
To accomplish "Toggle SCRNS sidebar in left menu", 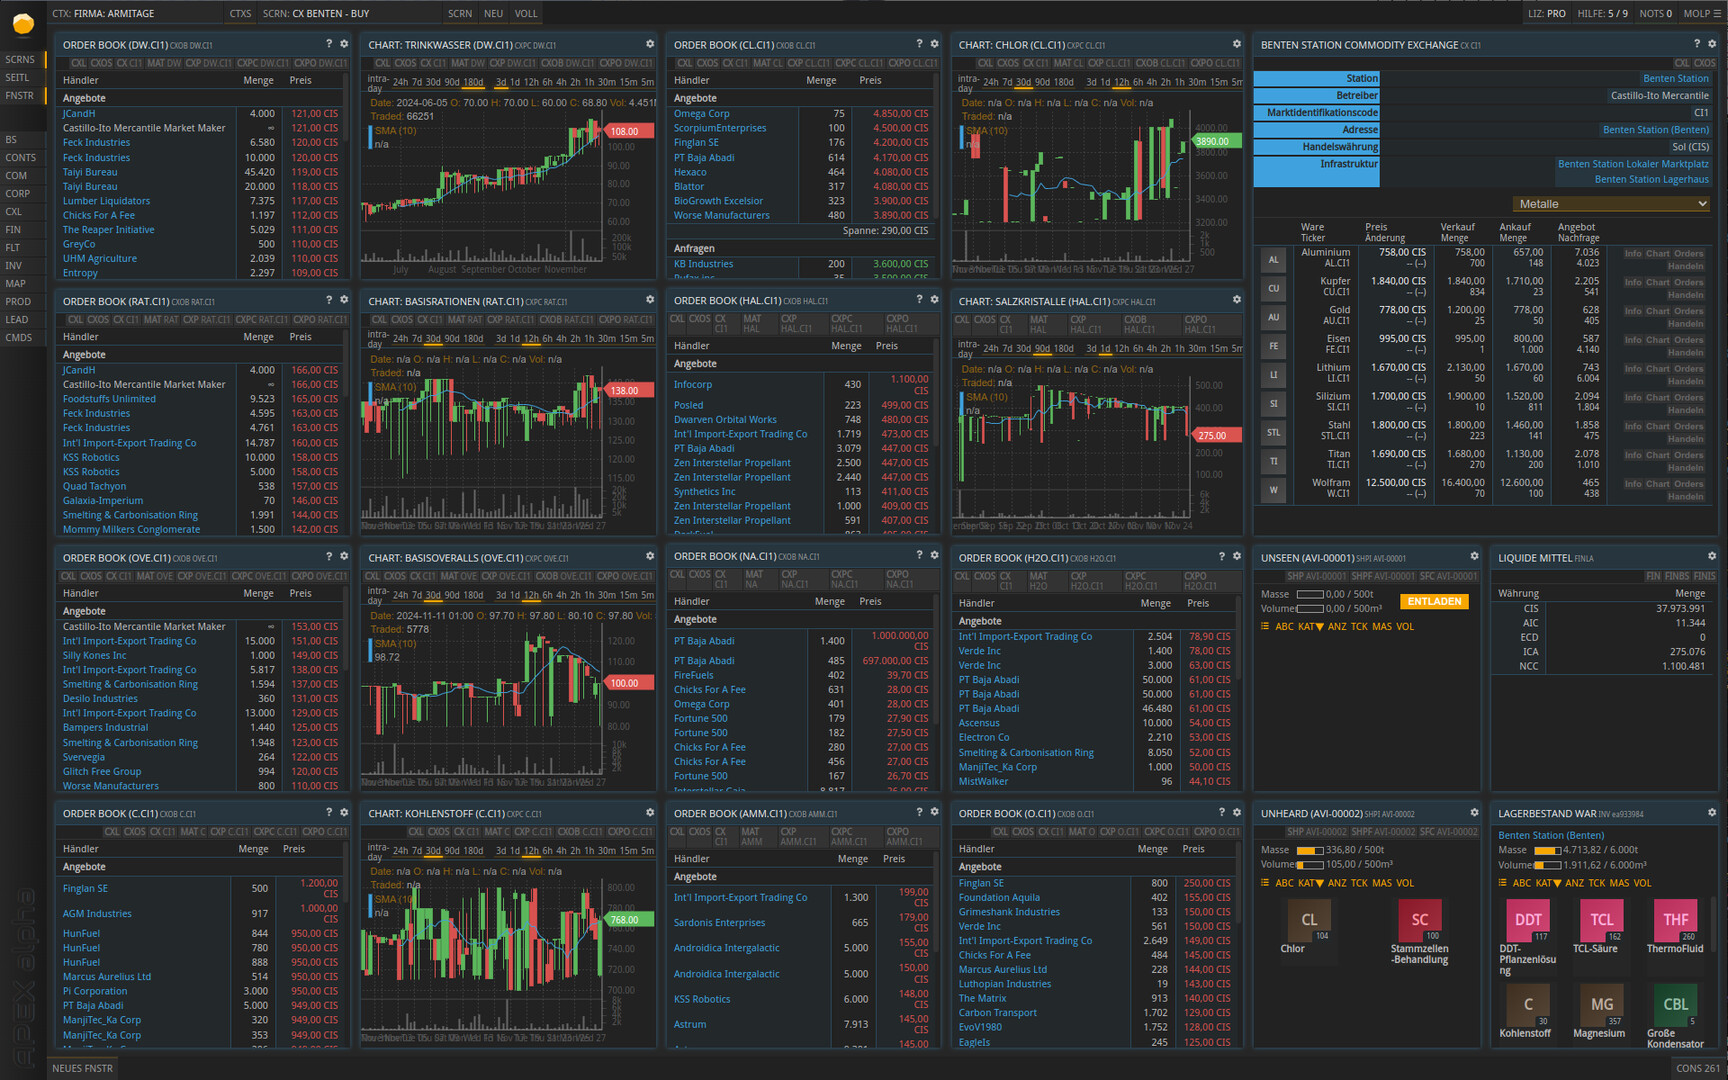I will pos(20,59).
